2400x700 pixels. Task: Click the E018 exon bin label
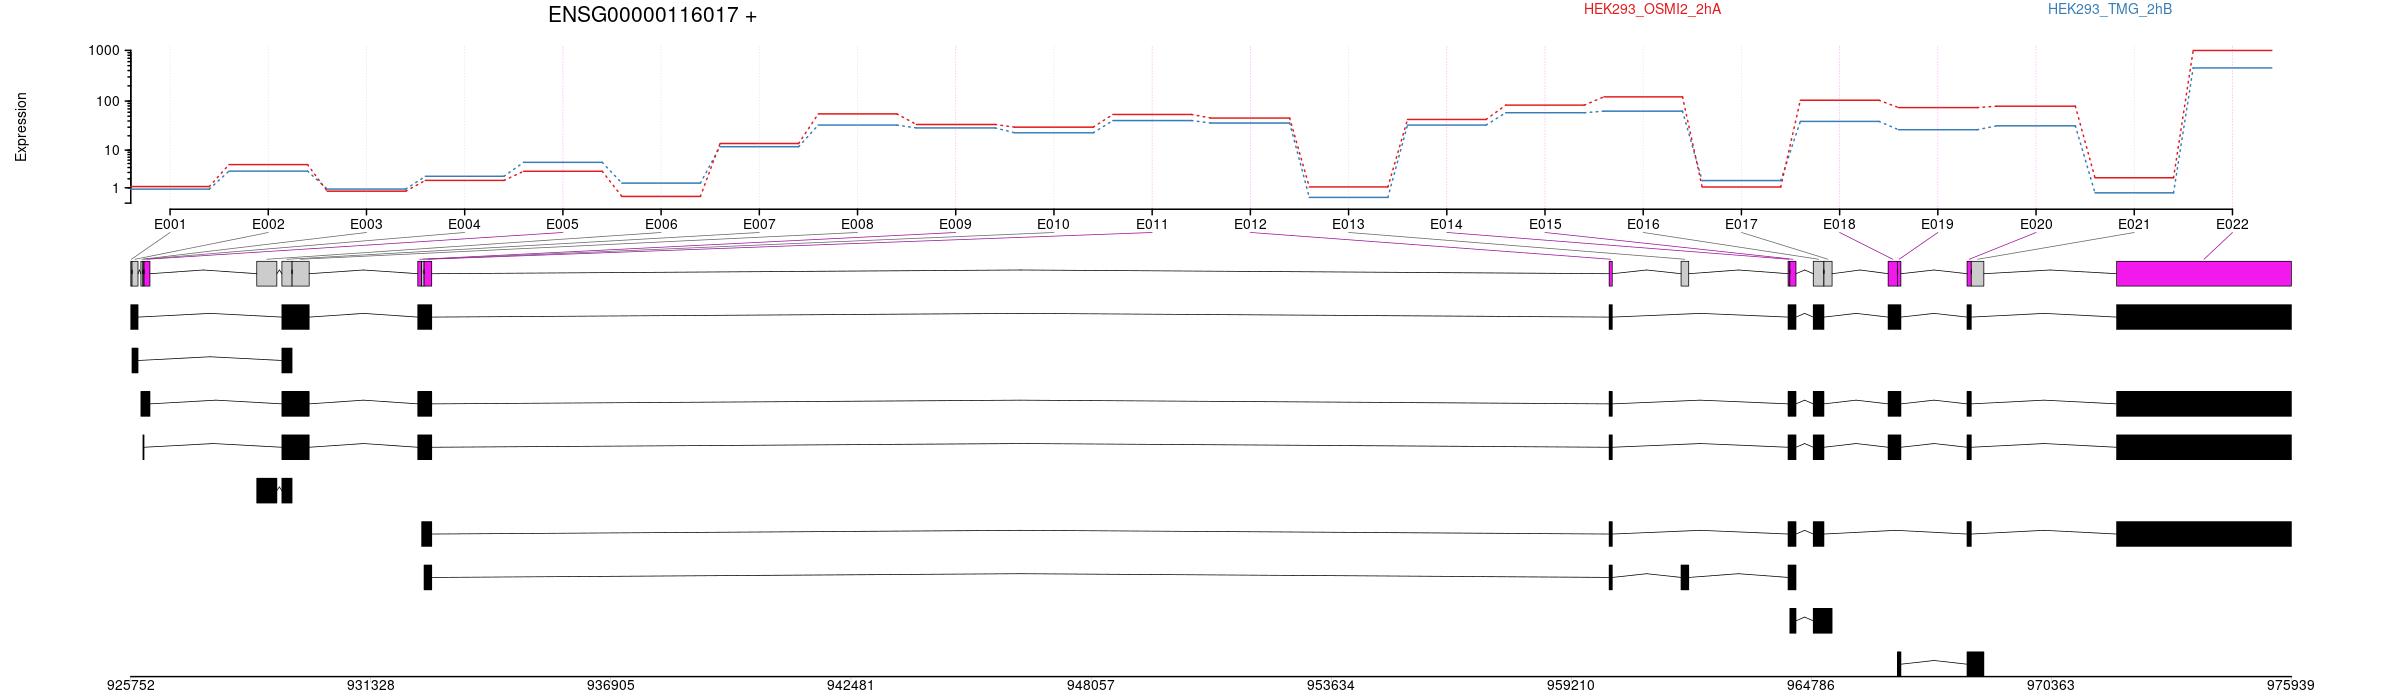pos(1839,224)
